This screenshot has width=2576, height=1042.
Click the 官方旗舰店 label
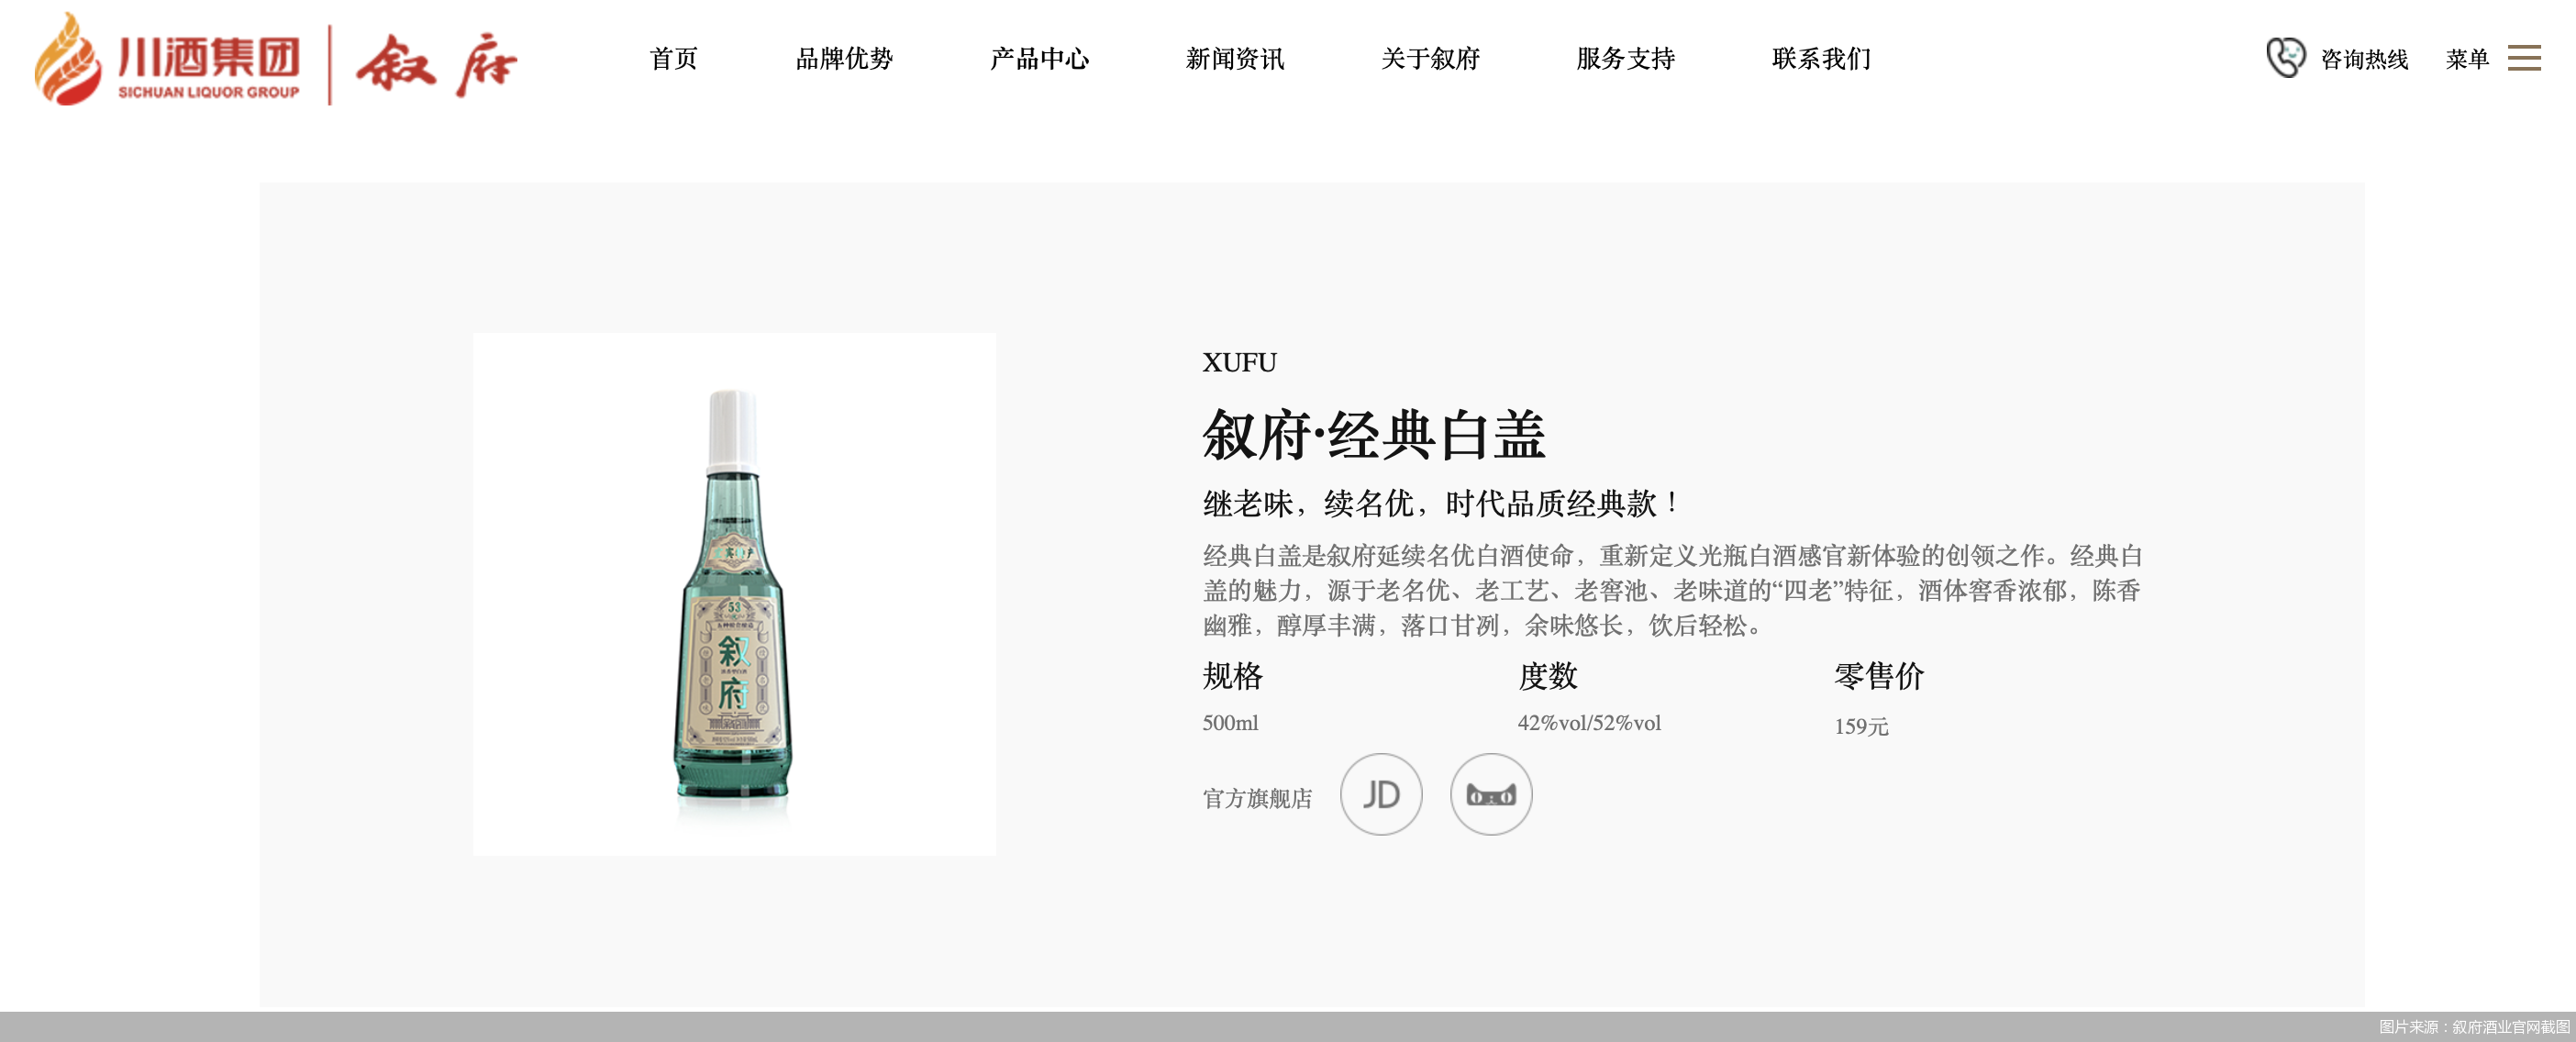pos(1257,798)
